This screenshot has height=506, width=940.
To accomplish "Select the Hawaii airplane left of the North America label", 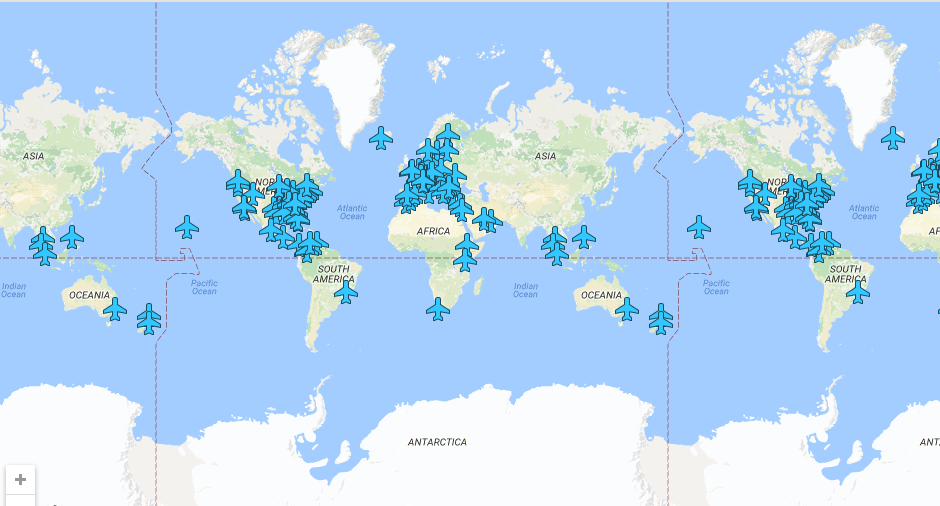I will click(x=187, y=227).
